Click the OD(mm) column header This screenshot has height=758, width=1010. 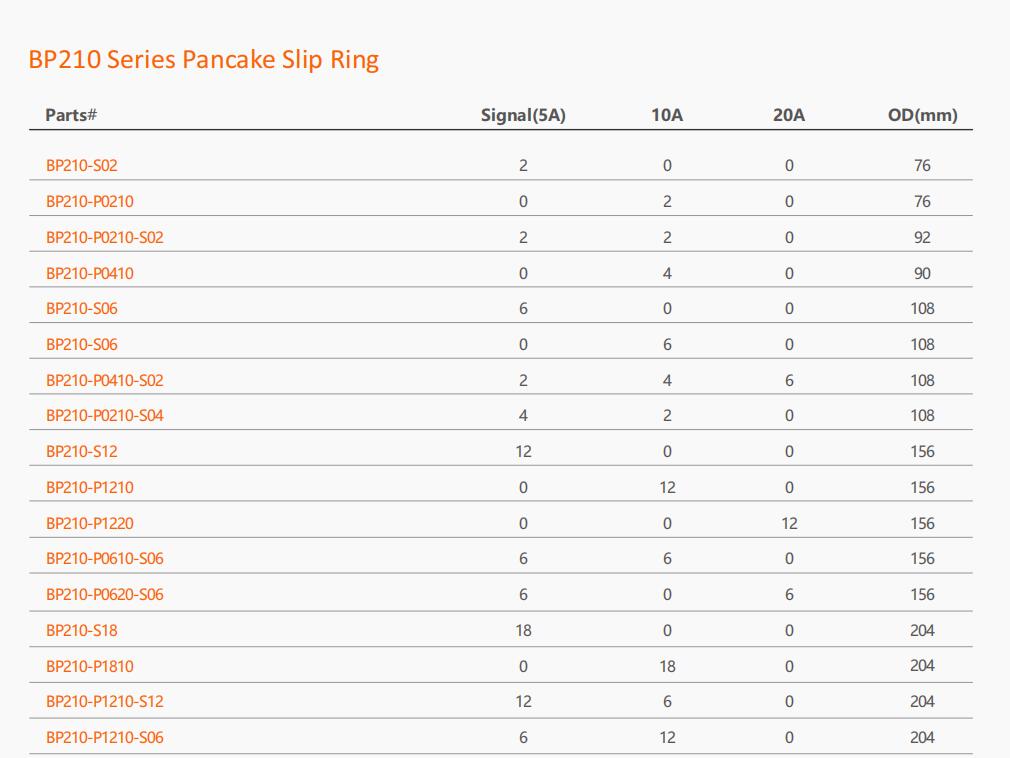point(922,115)
